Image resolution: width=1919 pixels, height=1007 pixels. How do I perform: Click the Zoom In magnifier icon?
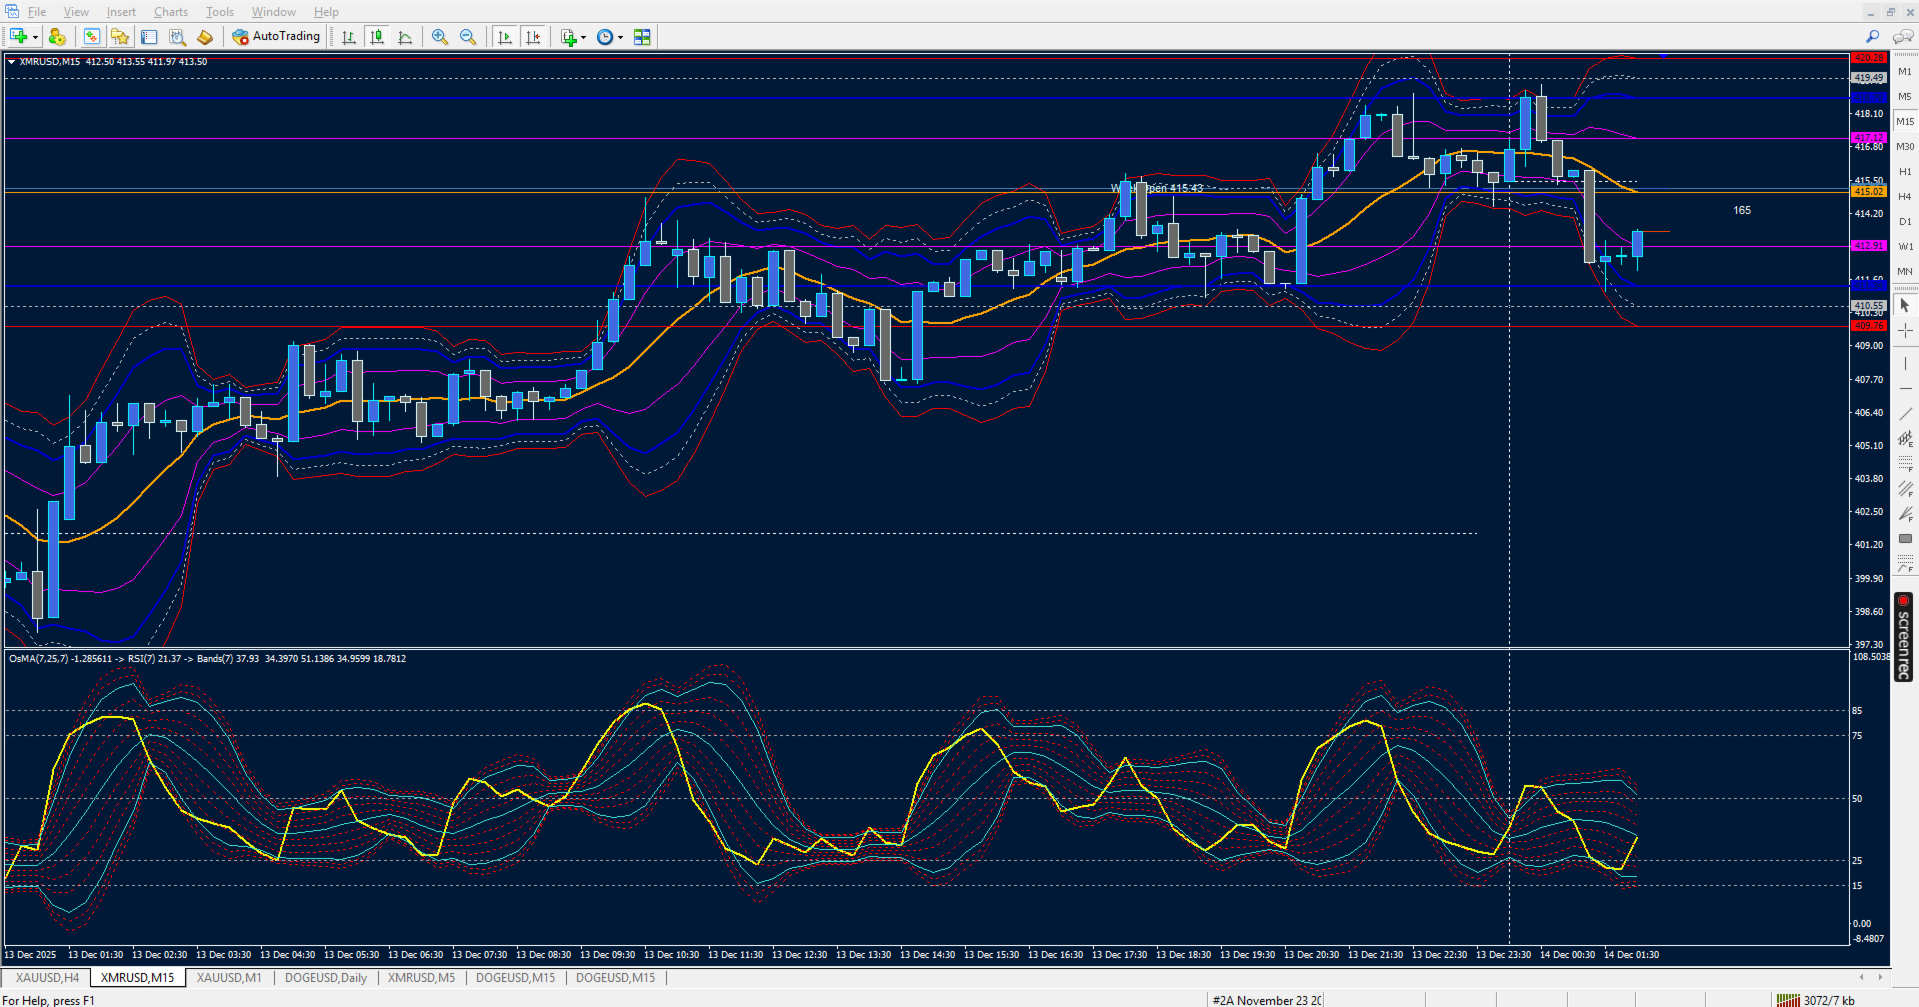pos(440,37)
